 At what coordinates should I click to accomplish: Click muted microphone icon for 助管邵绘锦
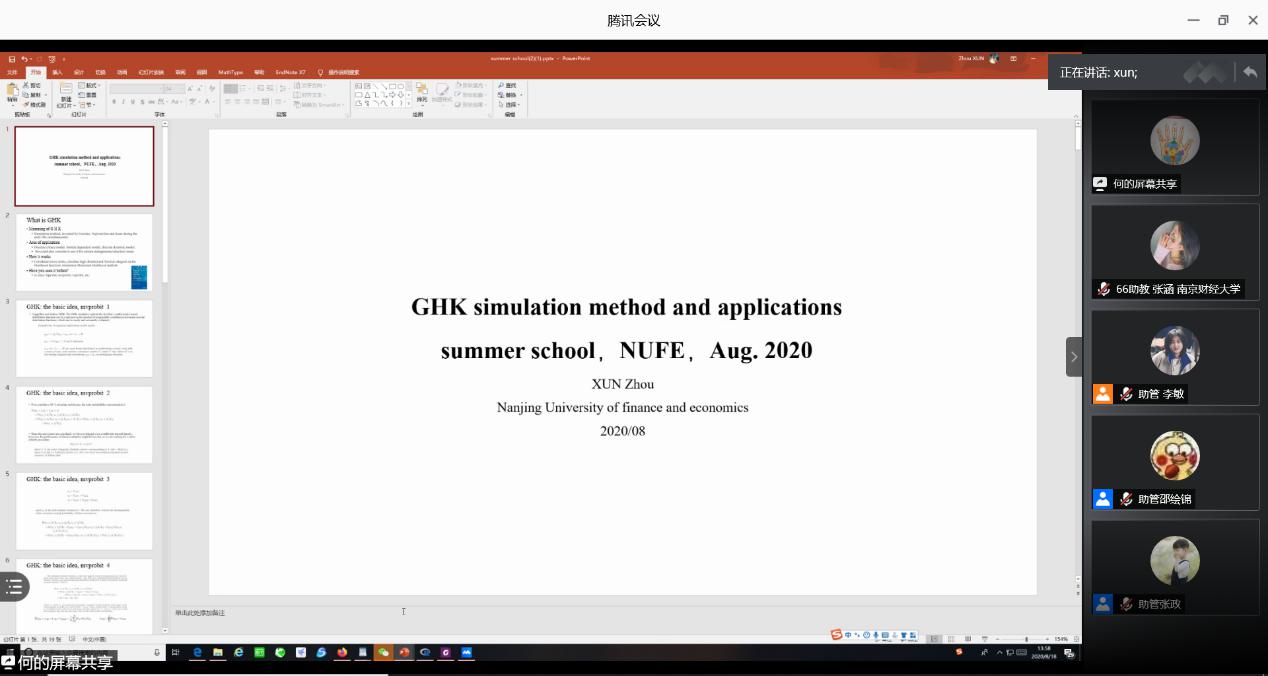[1126, 499]
